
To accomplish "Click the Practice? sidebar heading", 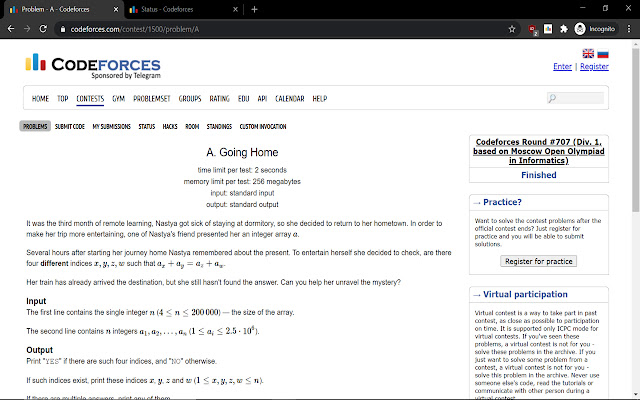I will point(502,202).
